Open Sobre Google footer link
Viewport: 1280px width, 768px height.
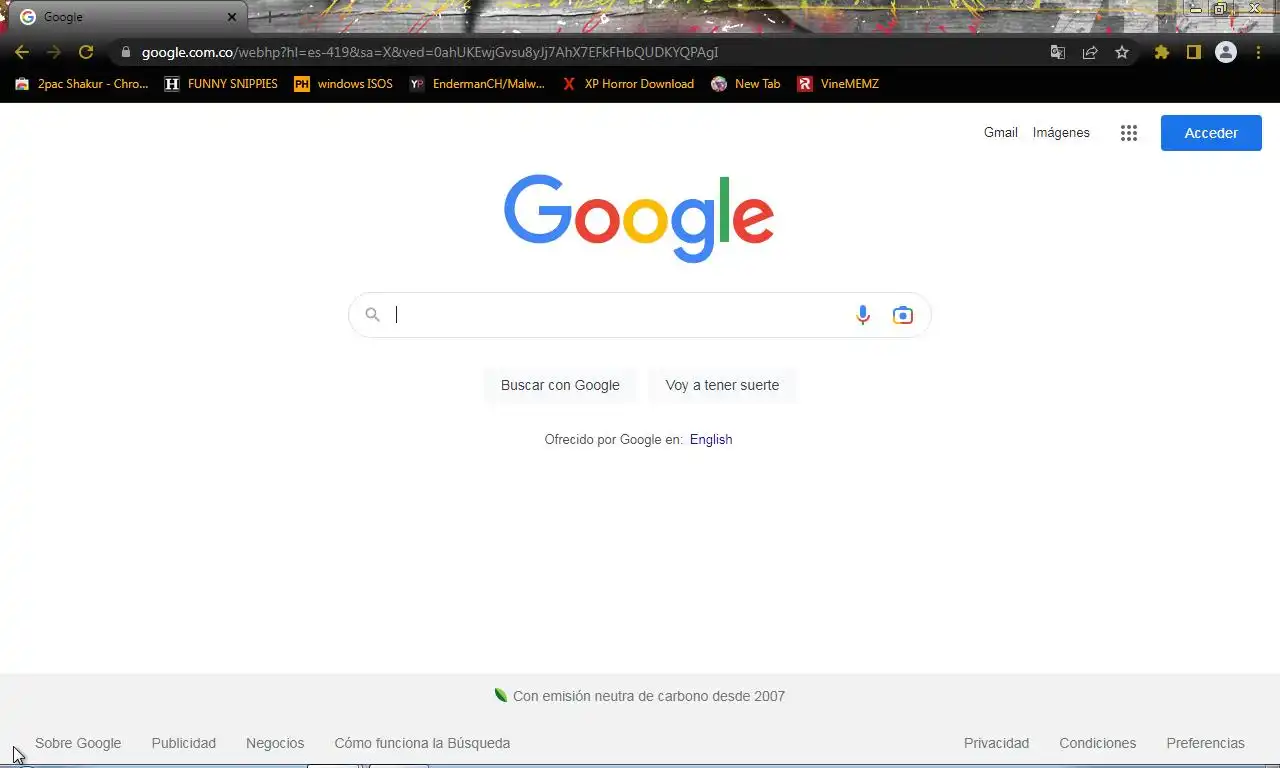[x=78, y=743]
